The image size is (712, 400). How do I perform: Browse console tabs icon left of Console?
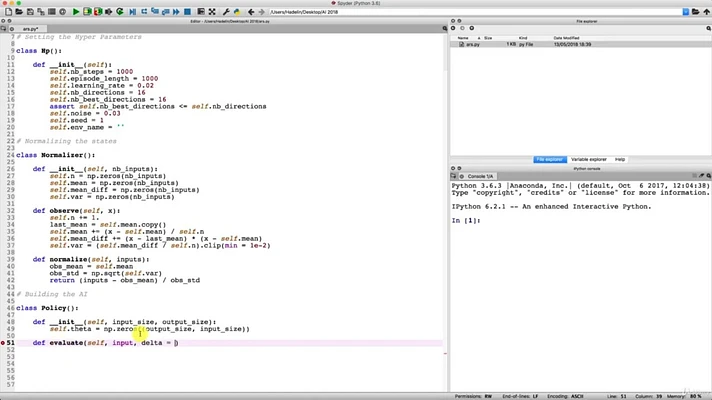tap(454, 176)
